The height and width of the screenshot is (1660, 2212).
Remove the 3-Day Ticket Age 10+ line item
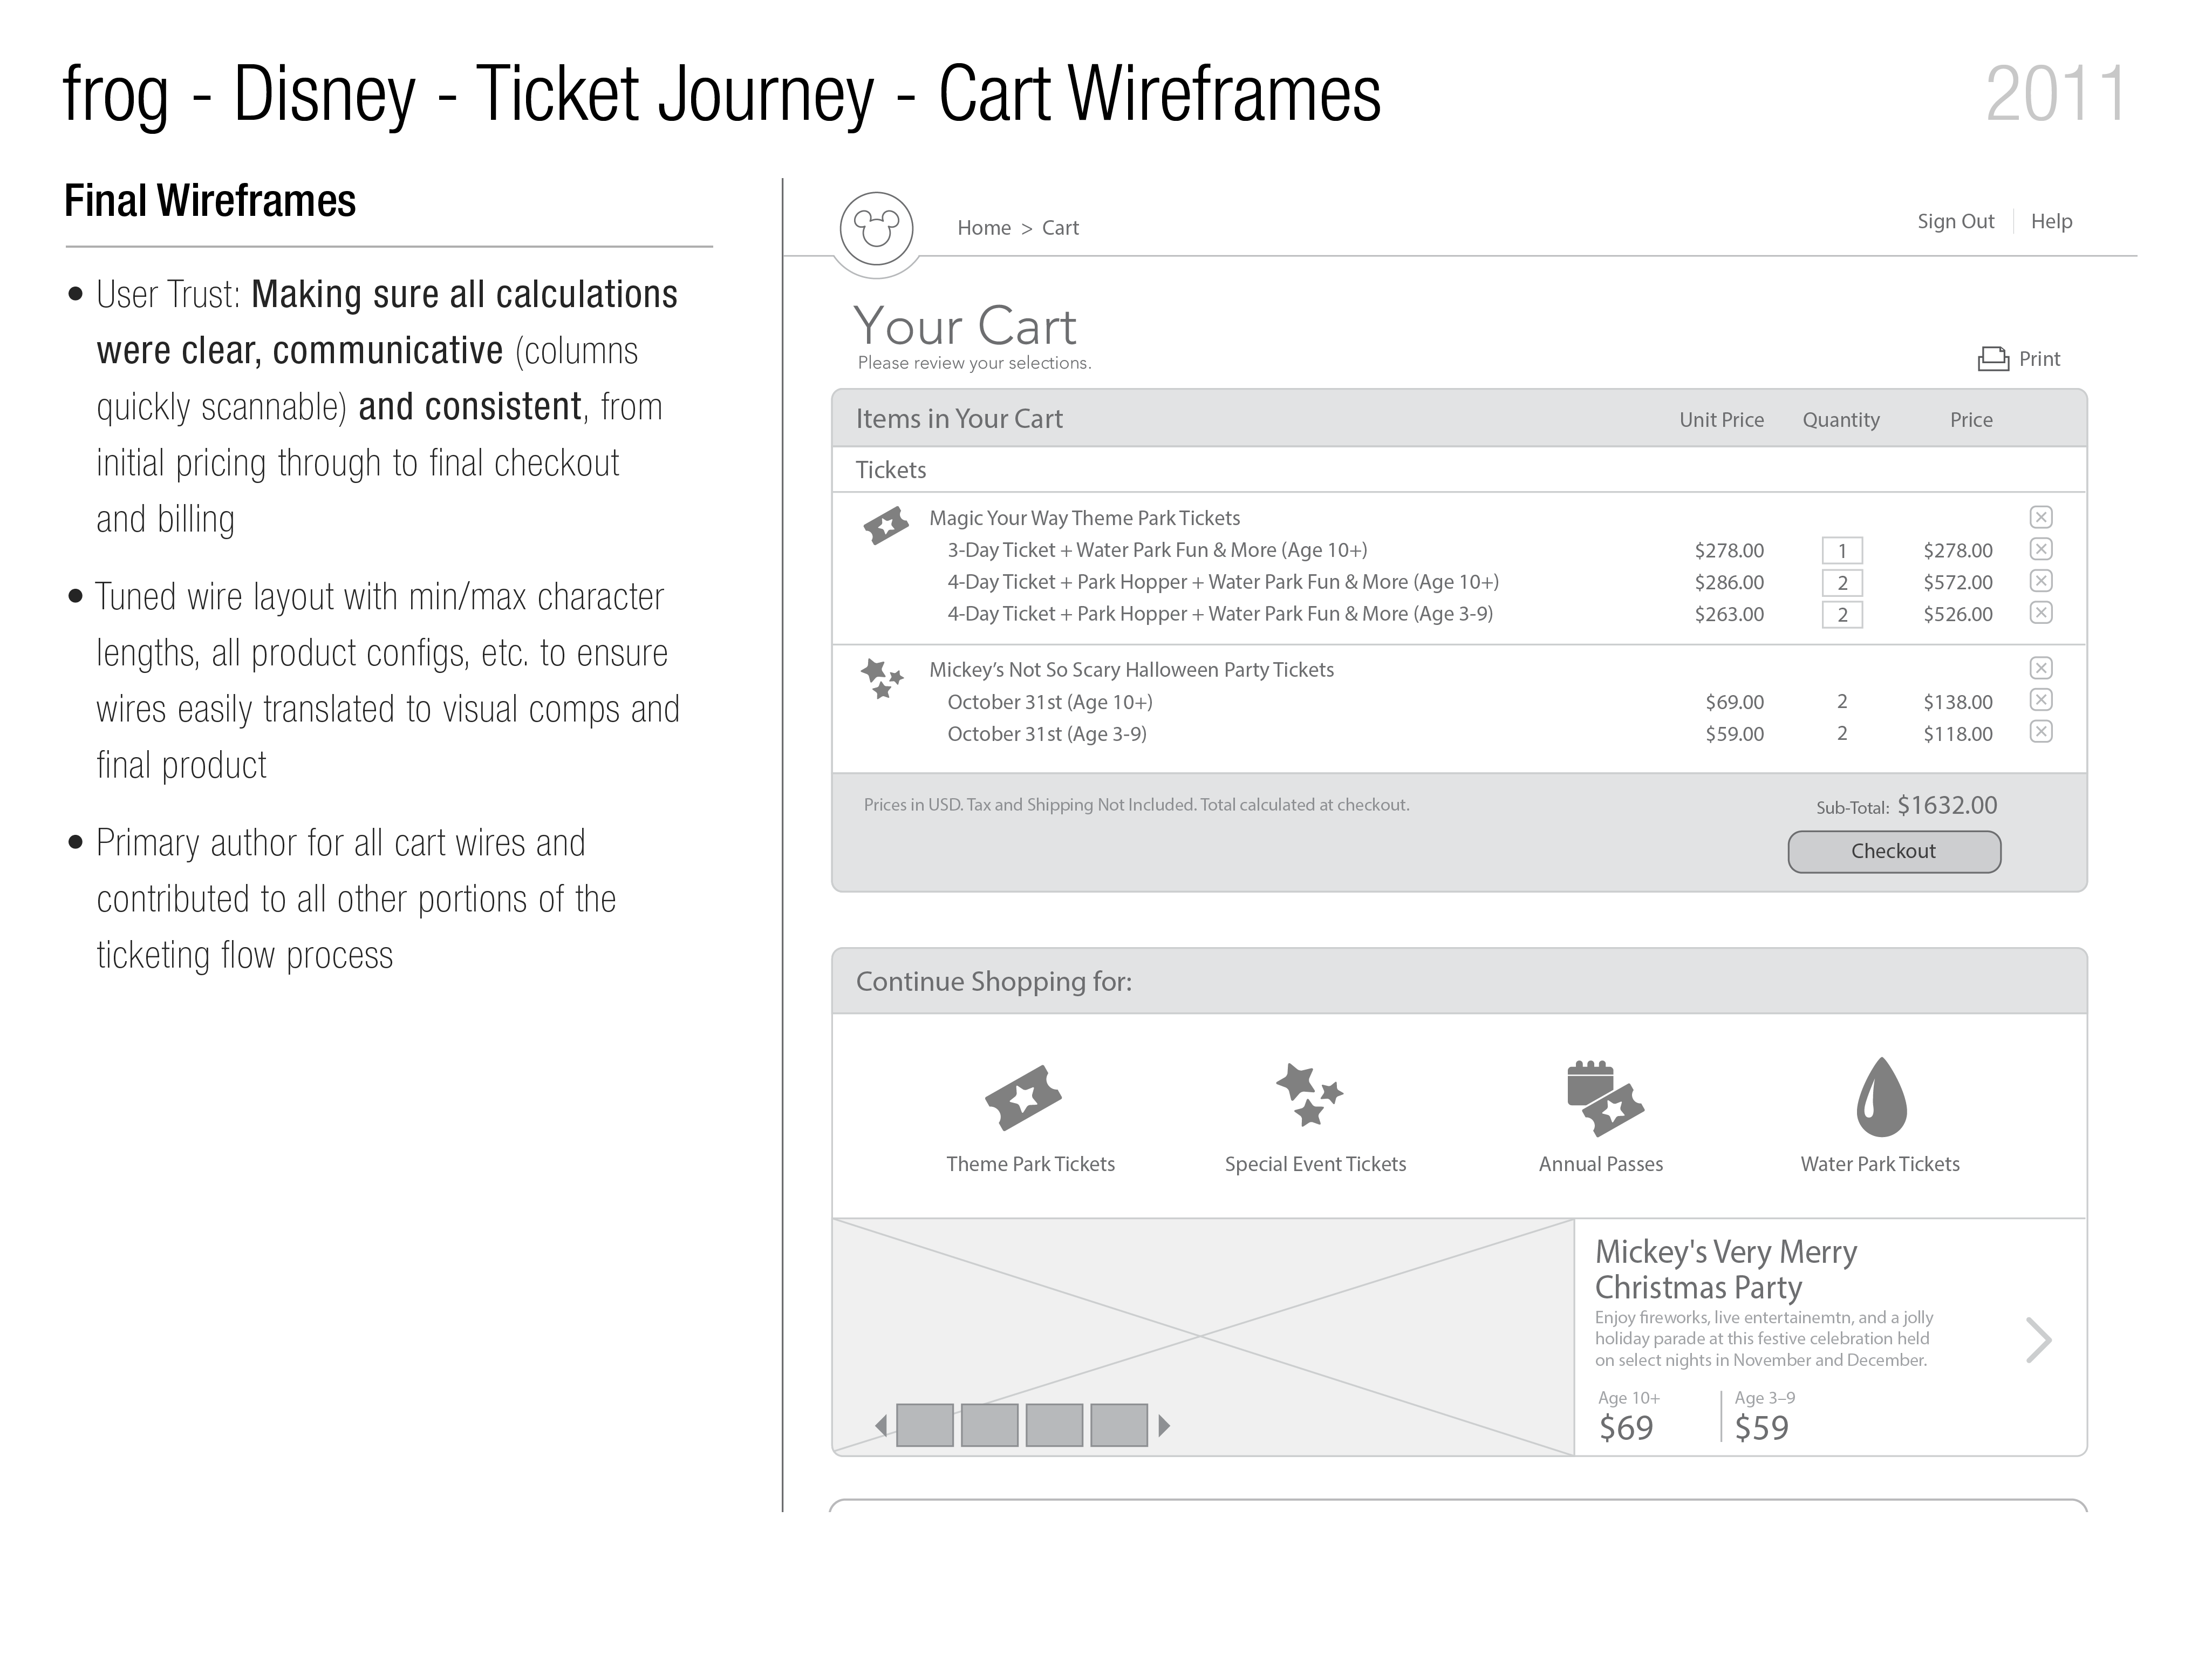2041,549
